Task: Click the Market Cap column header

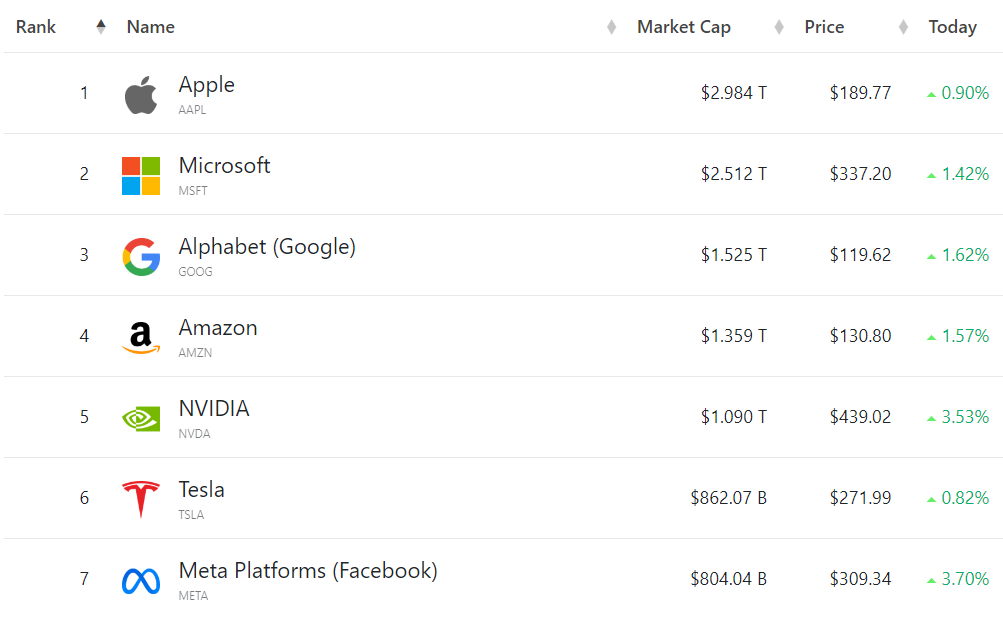Action: (684, 27)
